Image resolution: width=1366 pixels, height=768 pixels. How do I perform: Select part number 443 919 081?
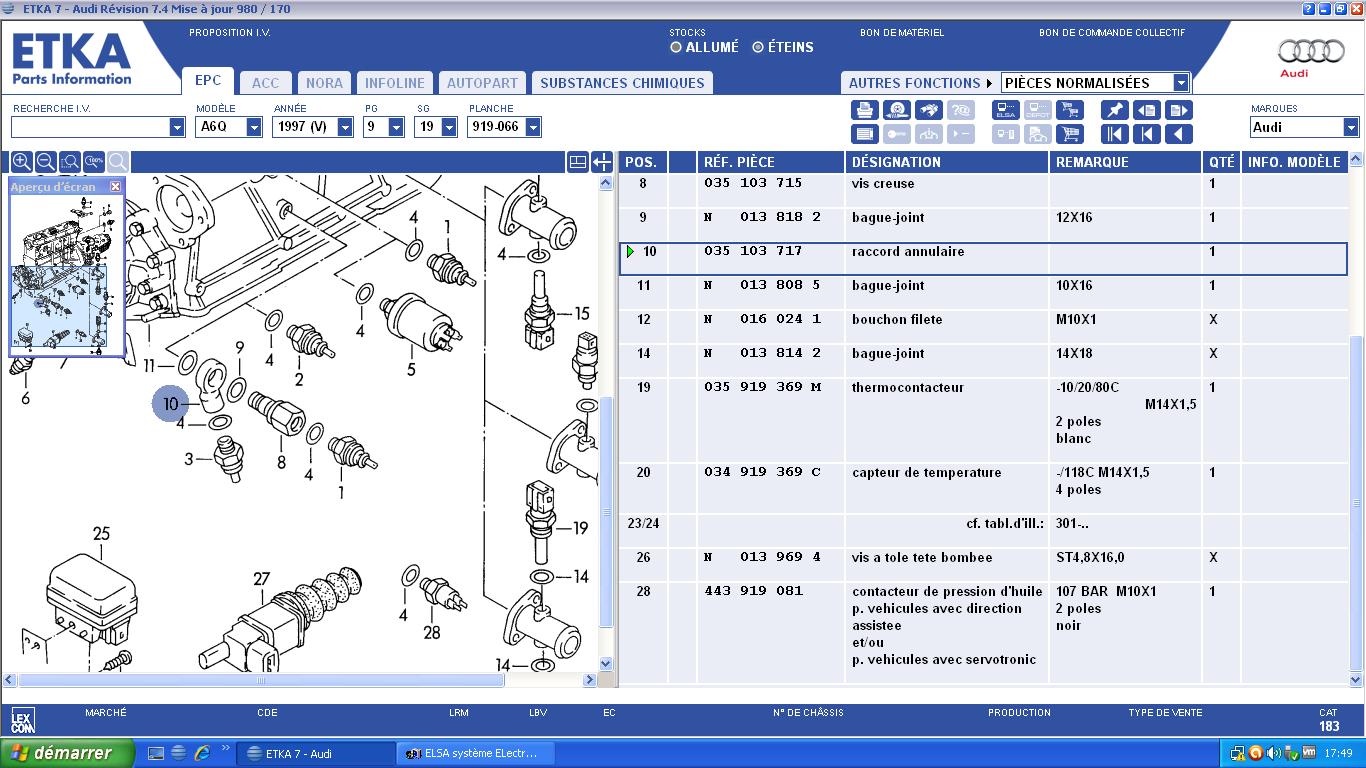pos(754,591)
